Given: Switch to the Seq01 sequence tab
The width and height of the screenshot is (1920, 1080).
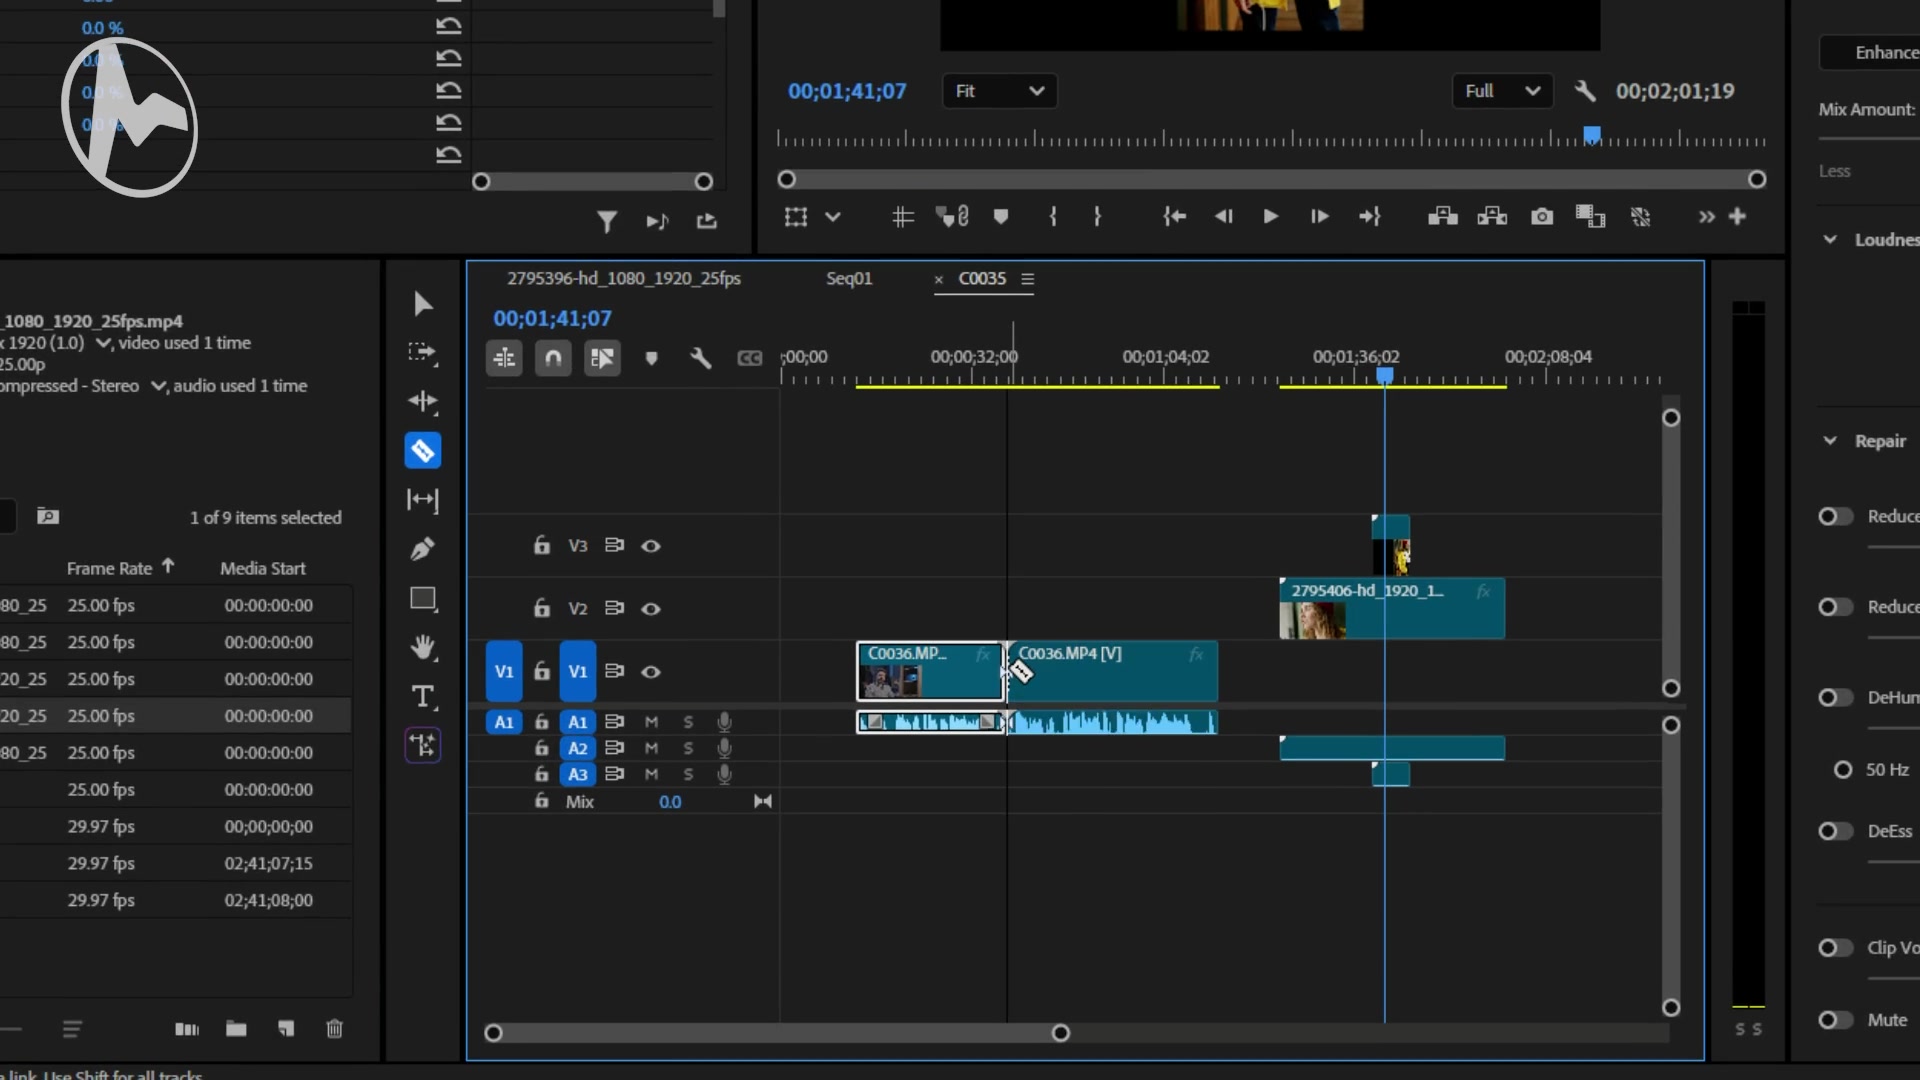Looking at the screenshot, I should pos(849,279).
